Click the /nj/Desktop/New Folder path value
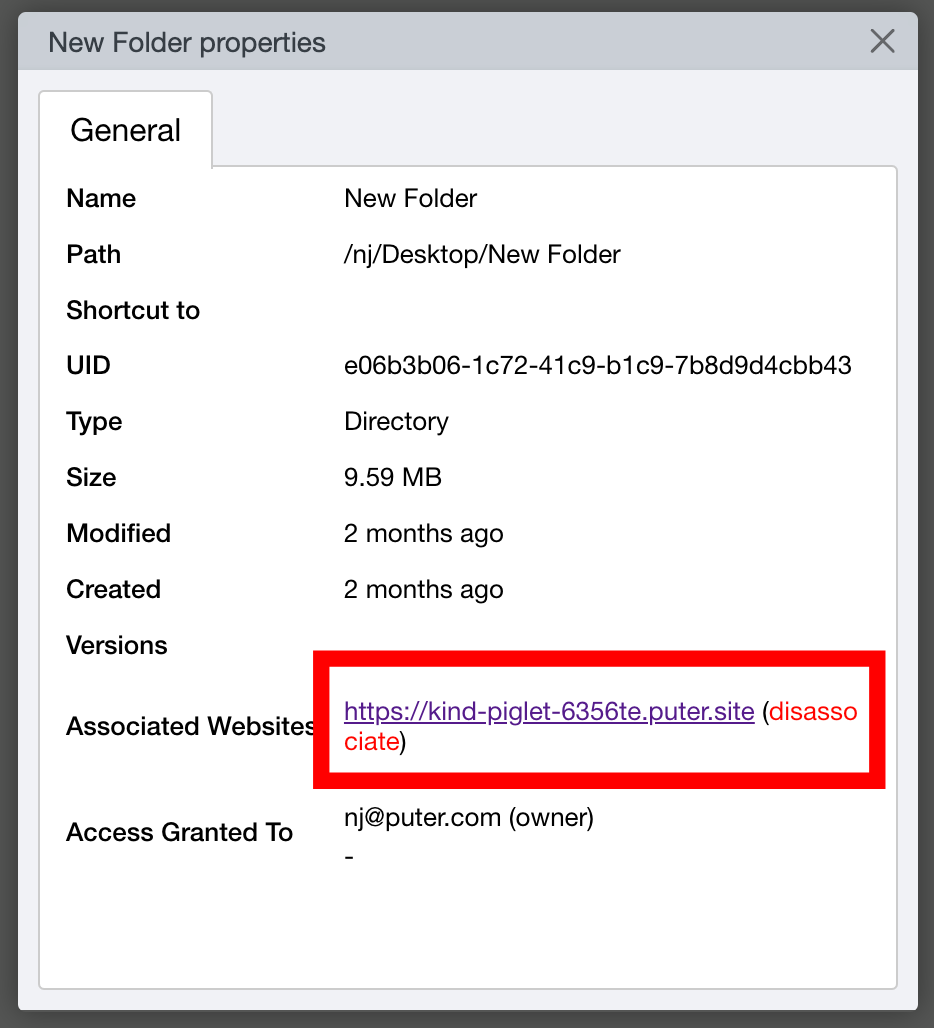 [x=482, y=254]
